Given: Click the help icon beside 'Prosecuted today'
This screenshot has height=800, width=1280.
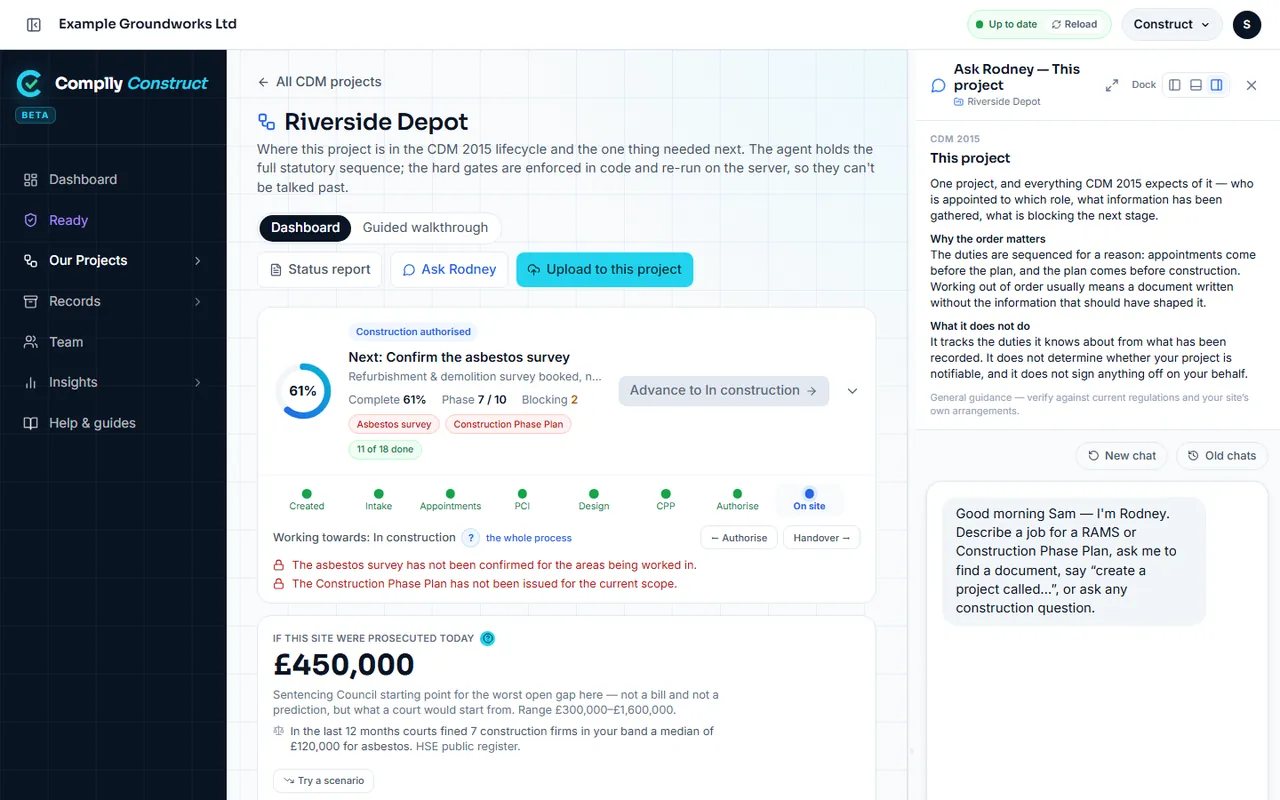Looking at the screenshot, I should pyautogui.click(x=487, y=638).
